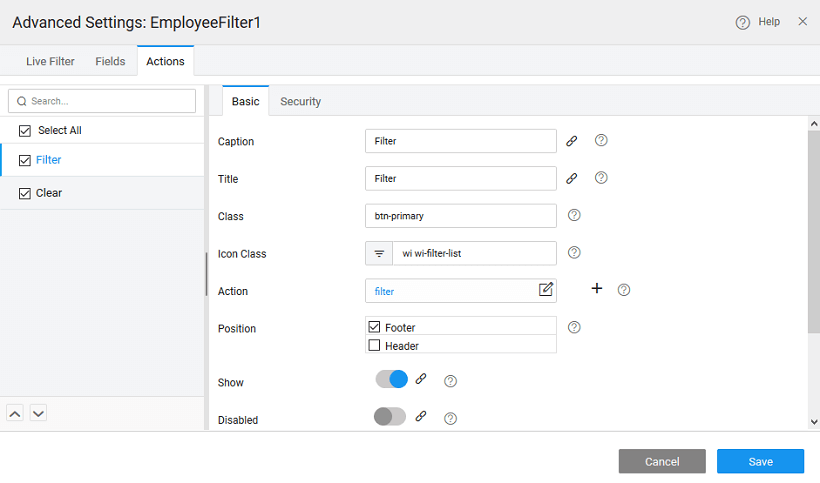Open the help hint for Position field

574,327
